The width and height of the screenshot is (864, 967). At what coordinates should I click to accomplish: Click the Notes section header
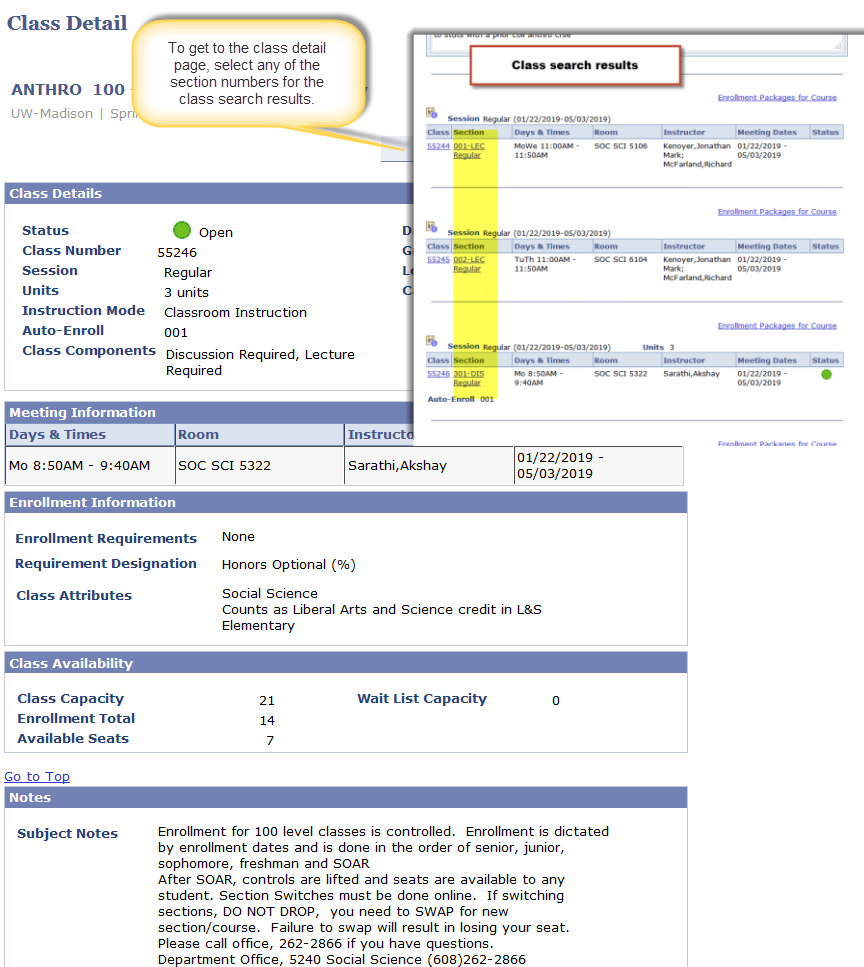coord(345,797)
